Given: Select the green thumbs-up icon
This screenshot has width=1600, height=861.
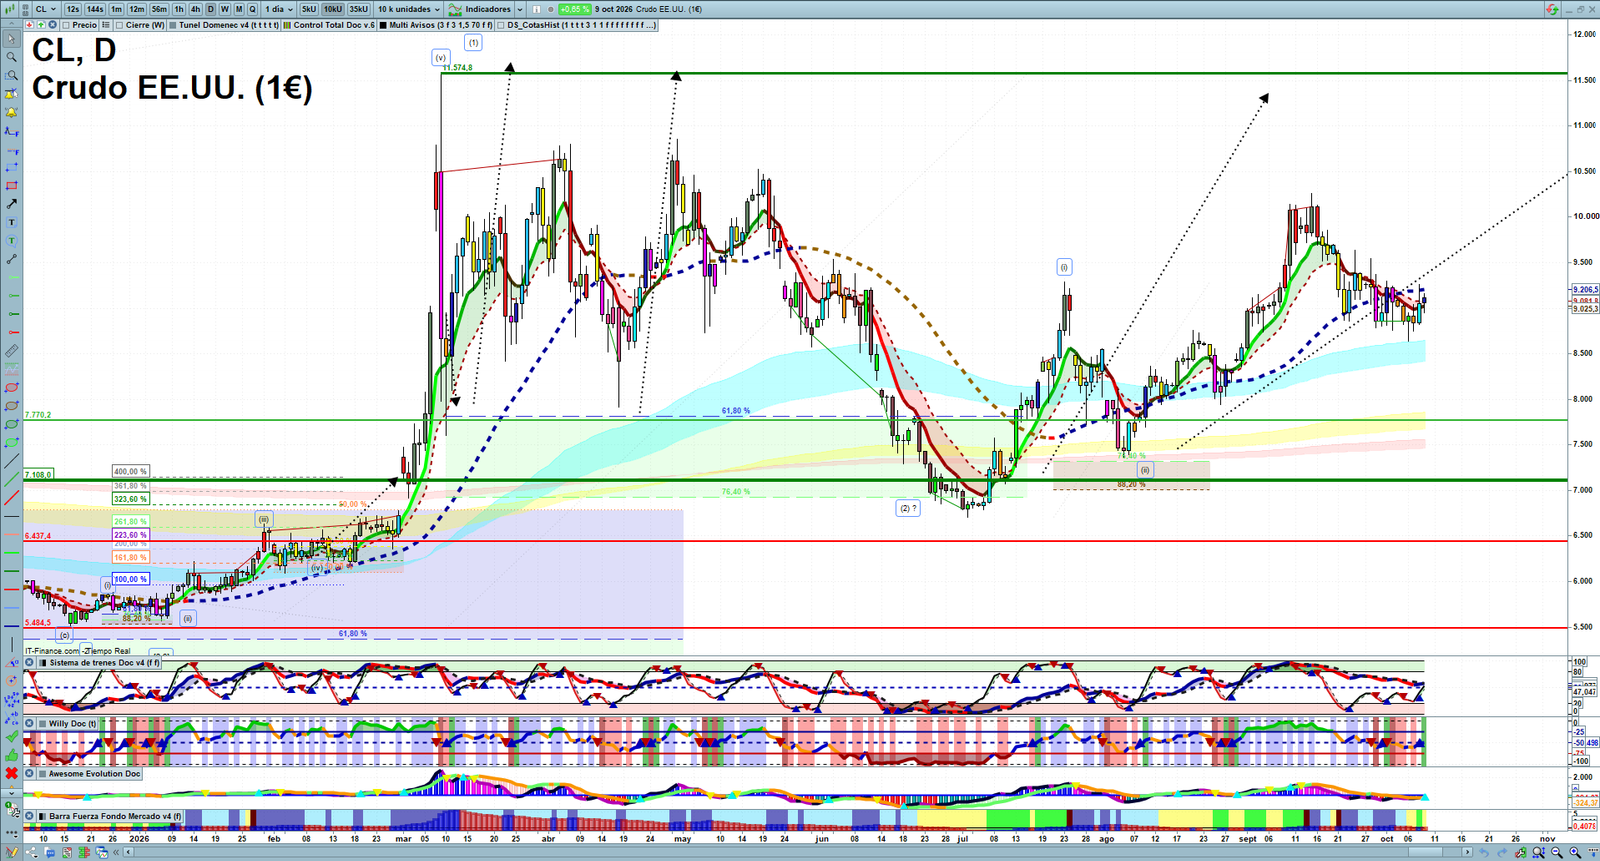Looking at the screenshot, I should [11, 755].
